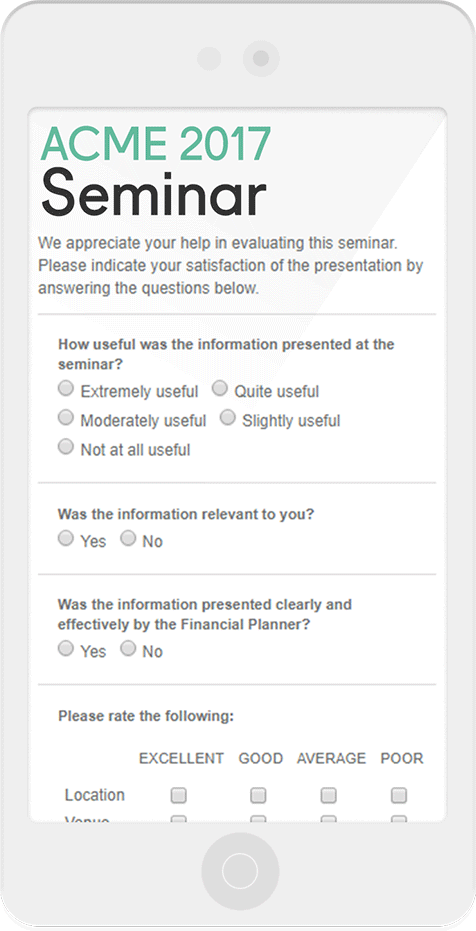Check Location as Good
The width and height of the screenshot is (476, 931).
(x=258, y=795)
